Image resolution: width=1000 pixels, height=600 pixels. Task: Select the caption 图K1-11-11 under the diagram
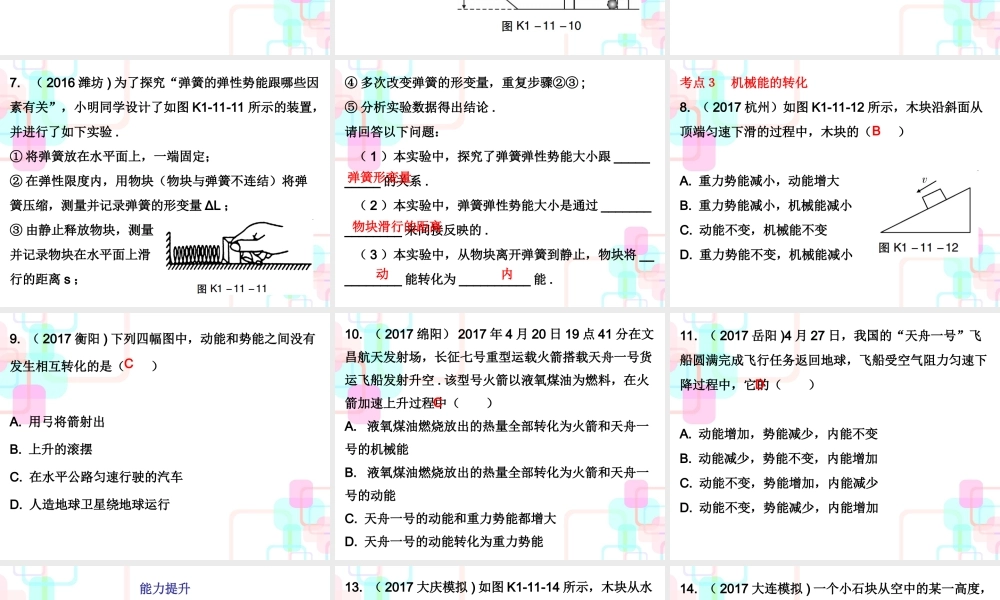231,288
